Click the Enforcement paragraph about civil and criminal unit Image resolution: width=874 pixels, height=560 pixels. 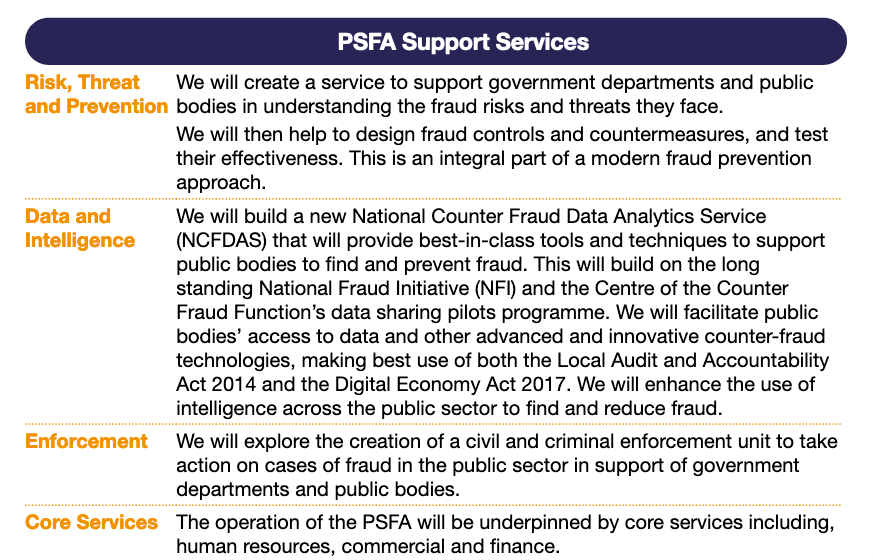(x=506, y=465)
